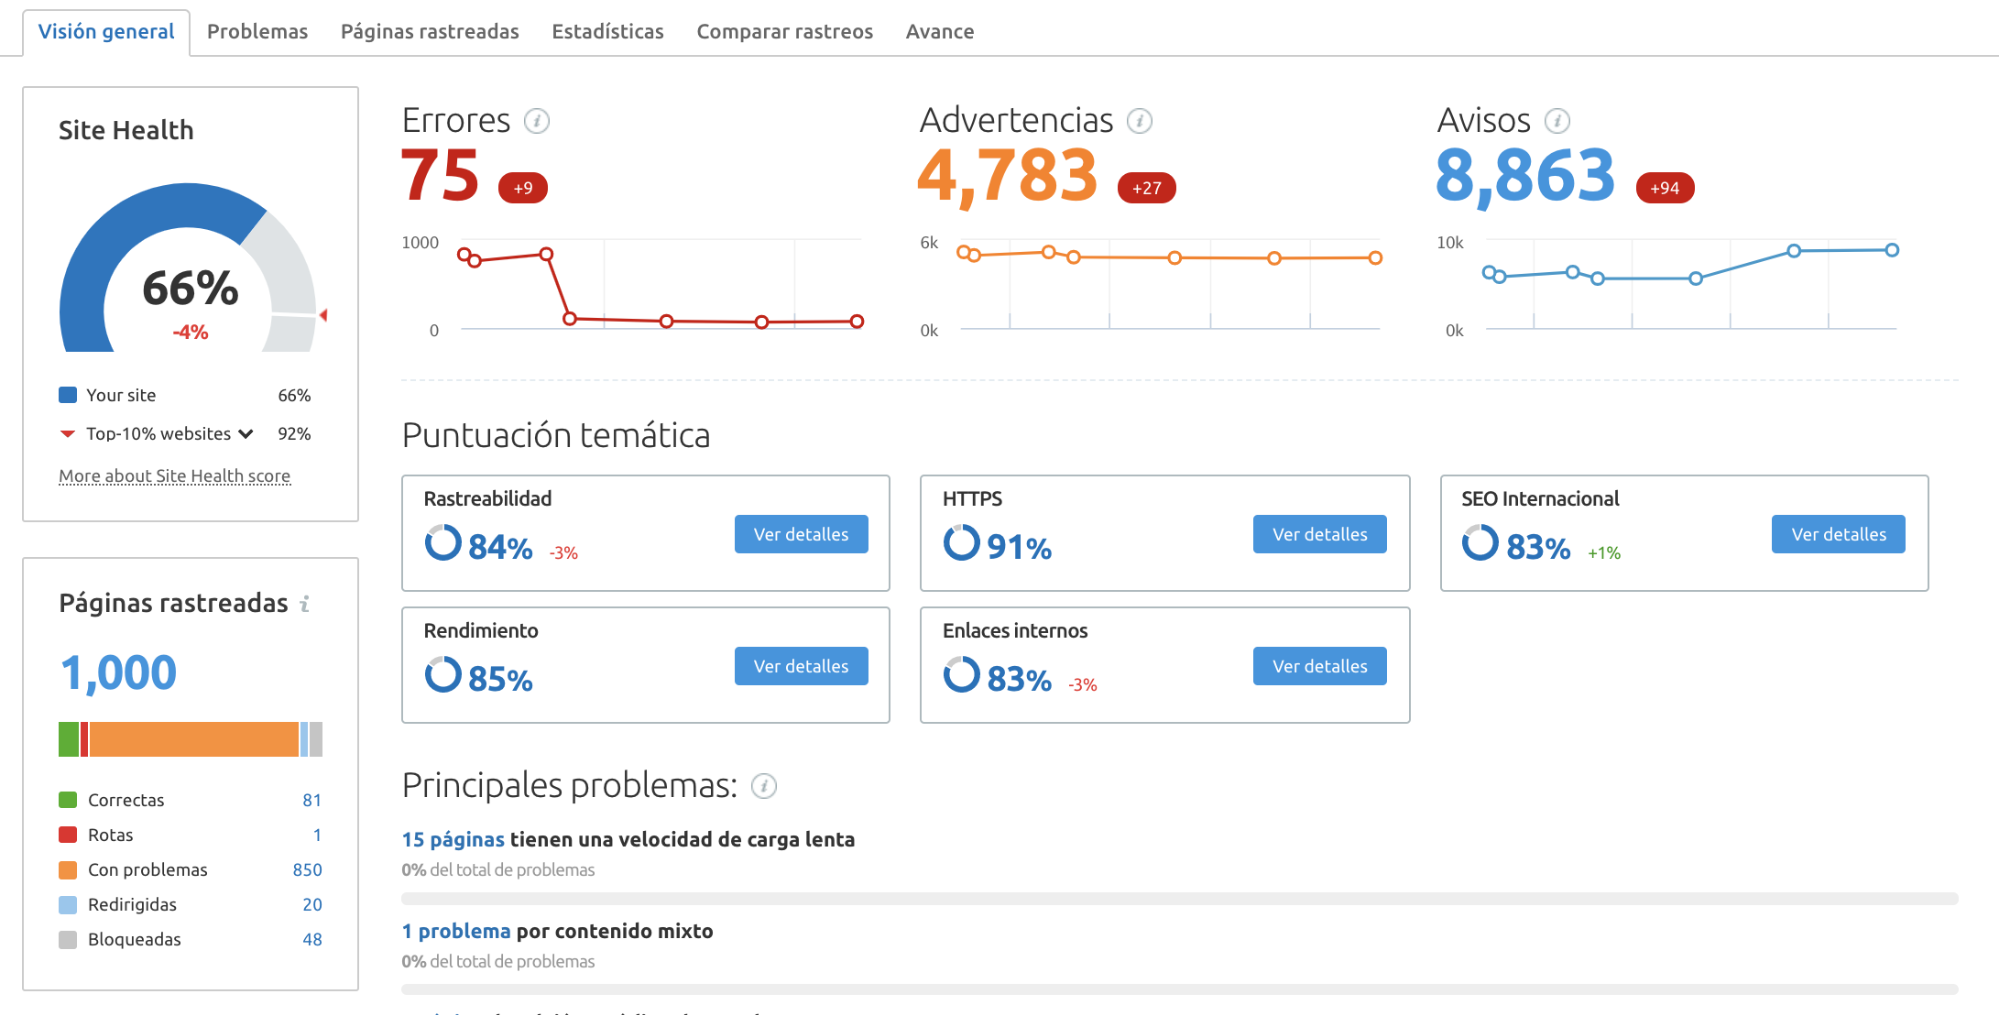Open the Avance tab

[940, 31]
